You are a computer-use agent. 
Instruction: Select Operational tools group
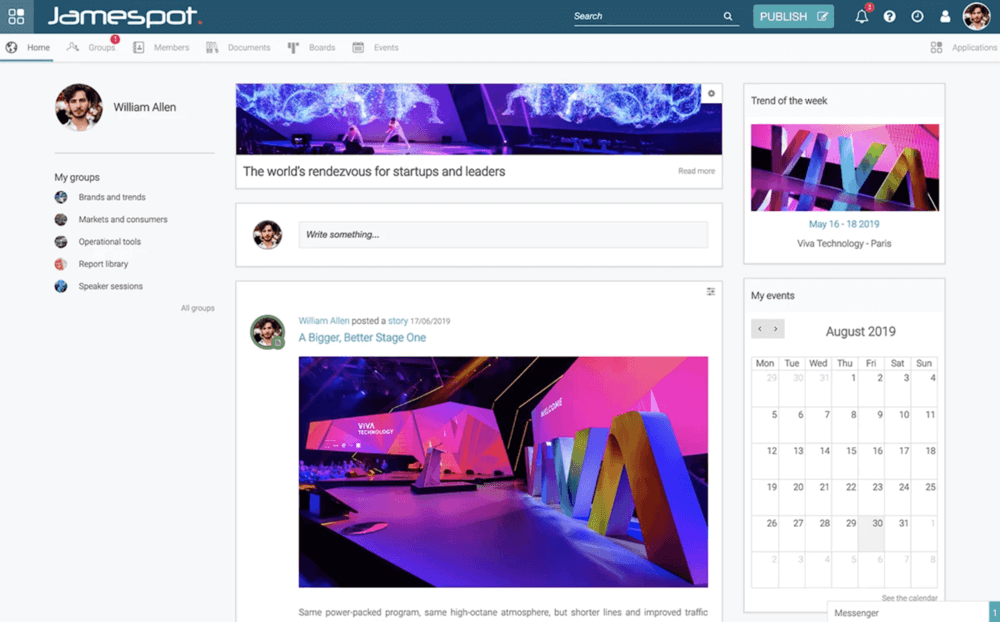point(110,242)
